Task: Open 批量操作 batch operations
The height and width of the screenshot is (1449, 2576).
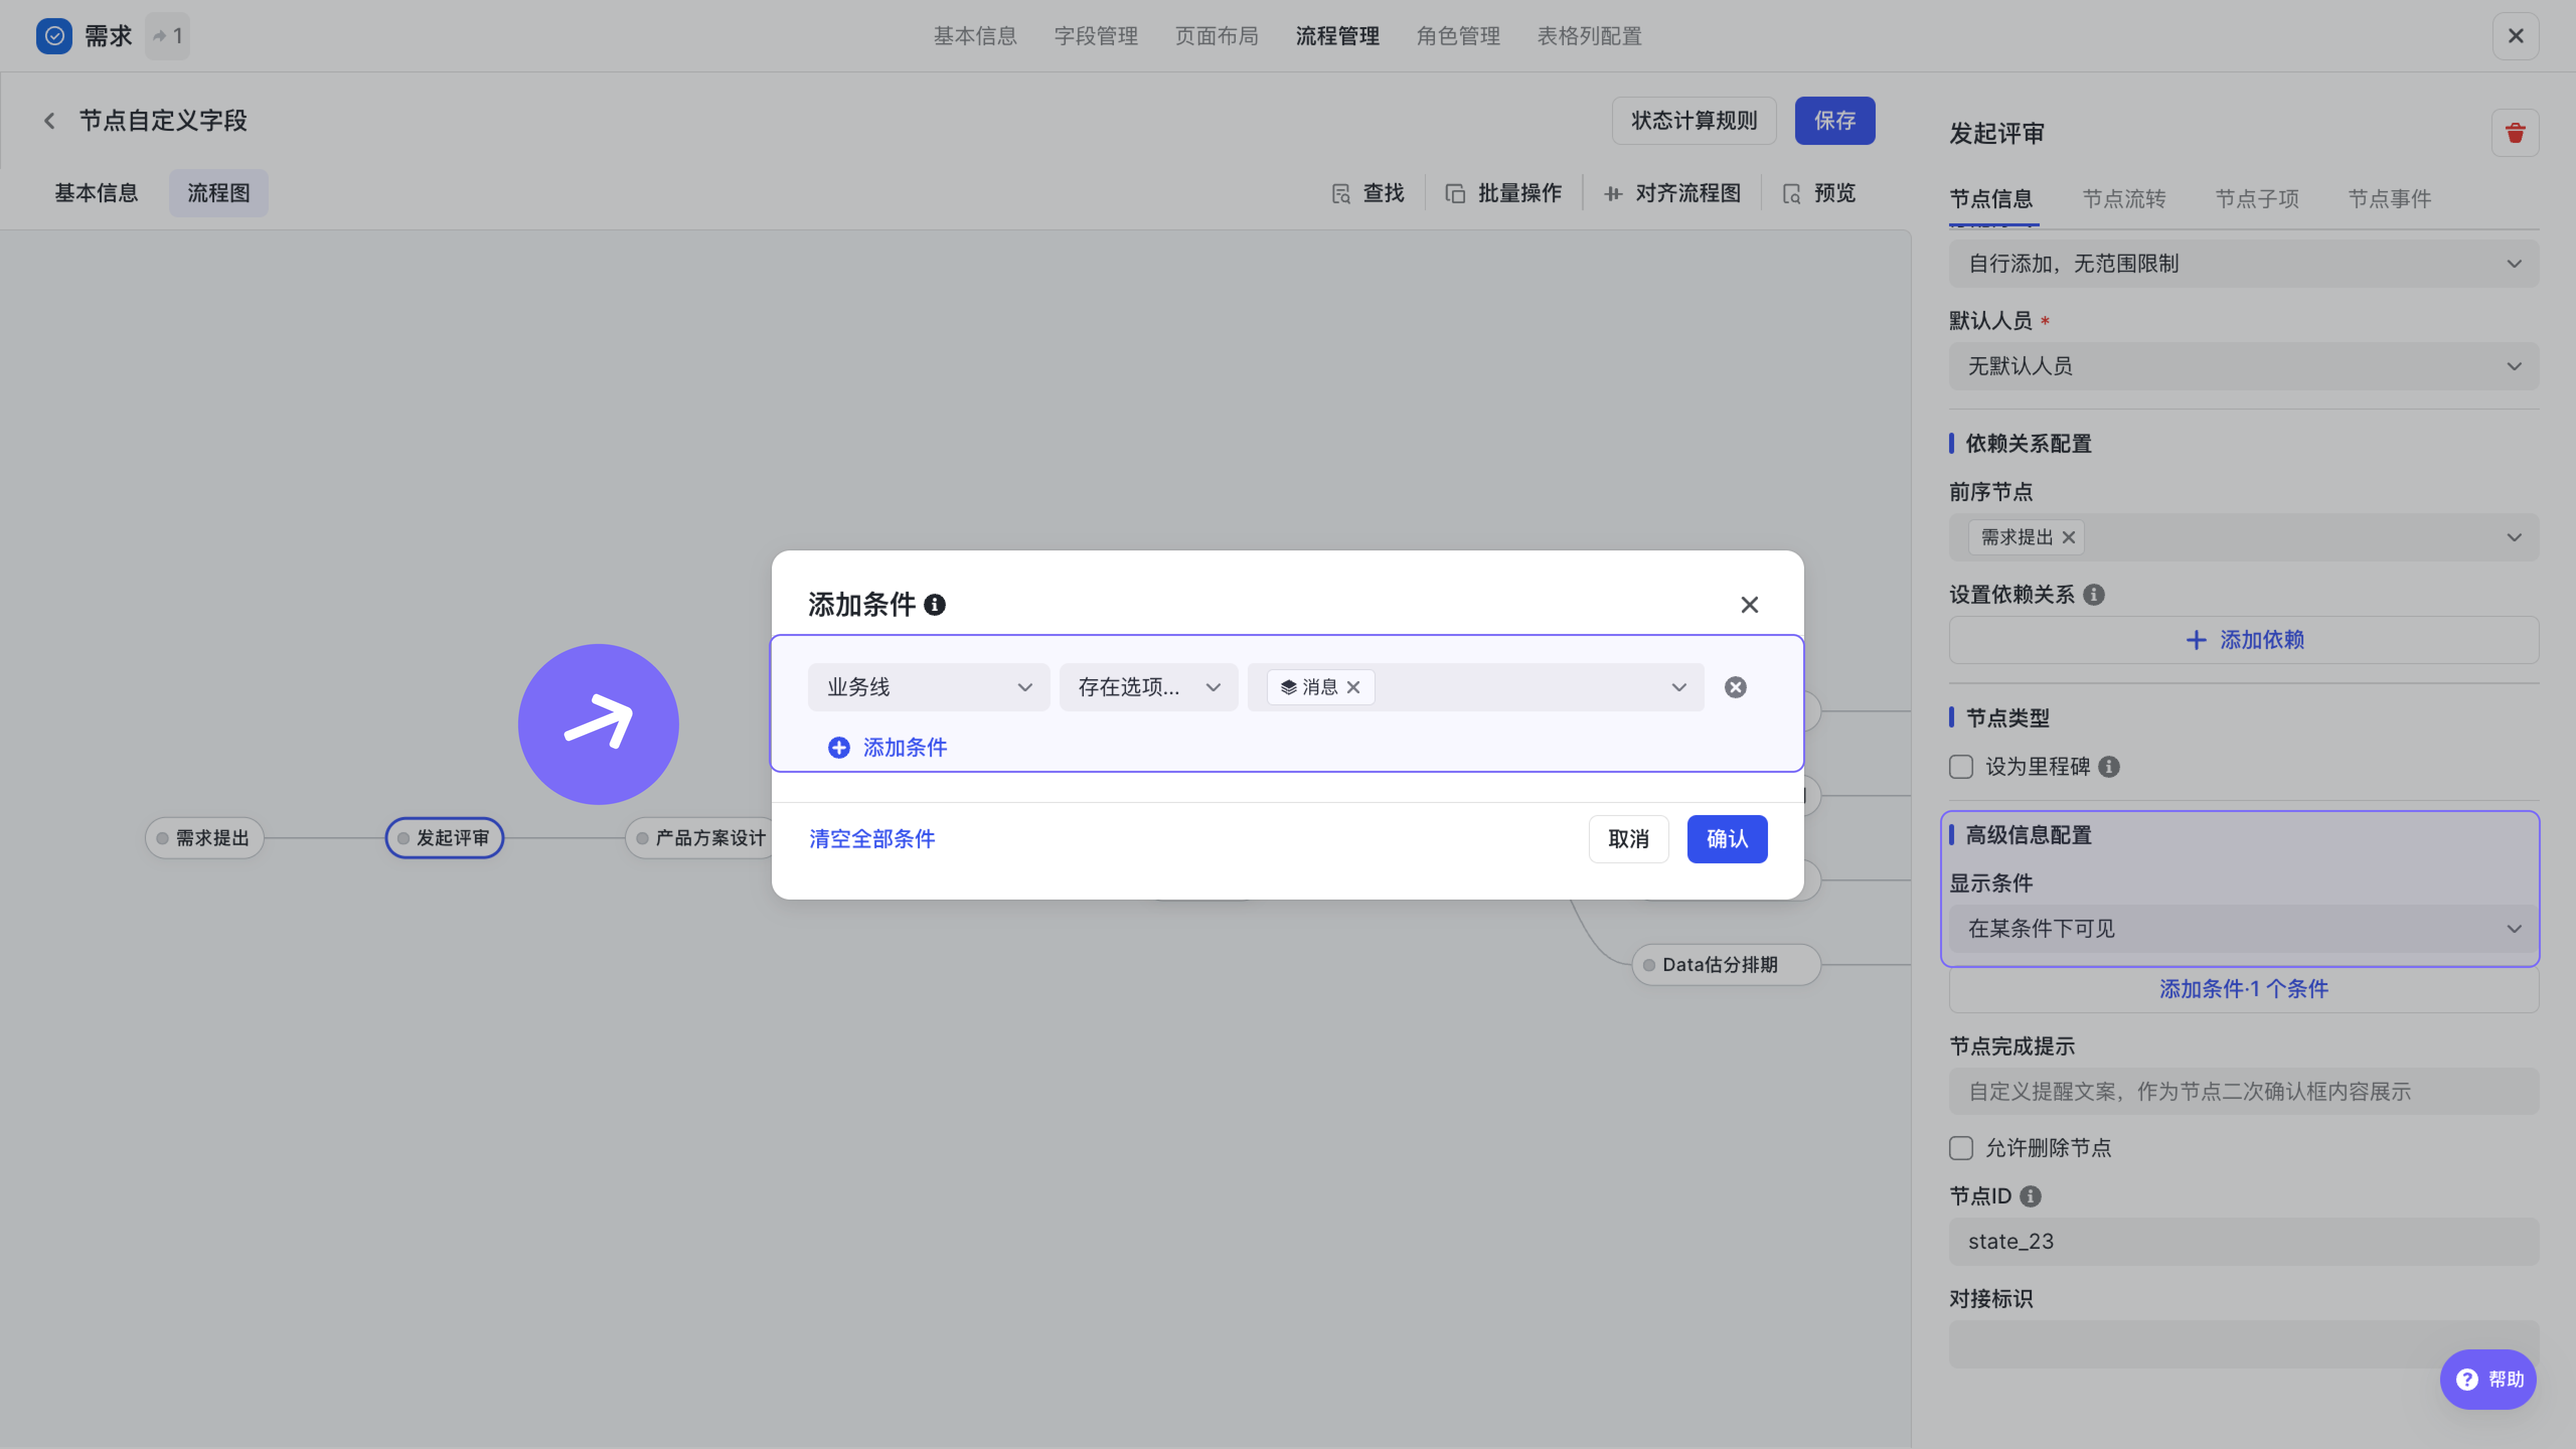Action: (x=1503, y=193)
